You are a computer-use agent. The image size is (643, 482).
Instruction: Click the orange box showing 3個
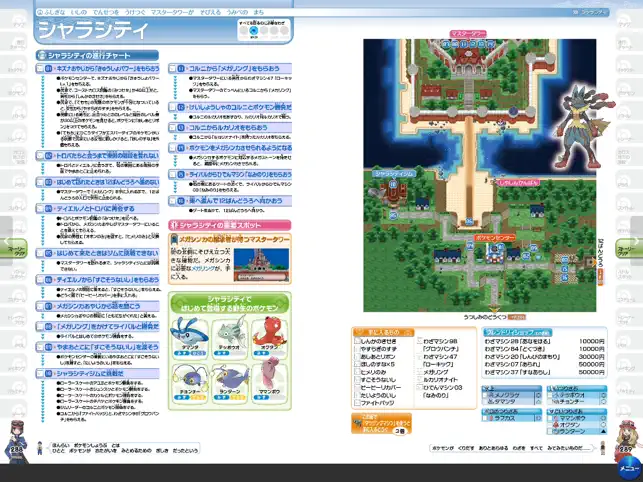pos(381,424)
